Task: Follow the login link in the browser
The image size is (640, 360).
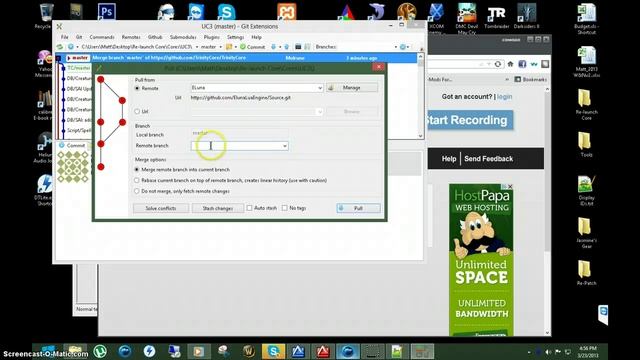Action: [x=504, y=97]
